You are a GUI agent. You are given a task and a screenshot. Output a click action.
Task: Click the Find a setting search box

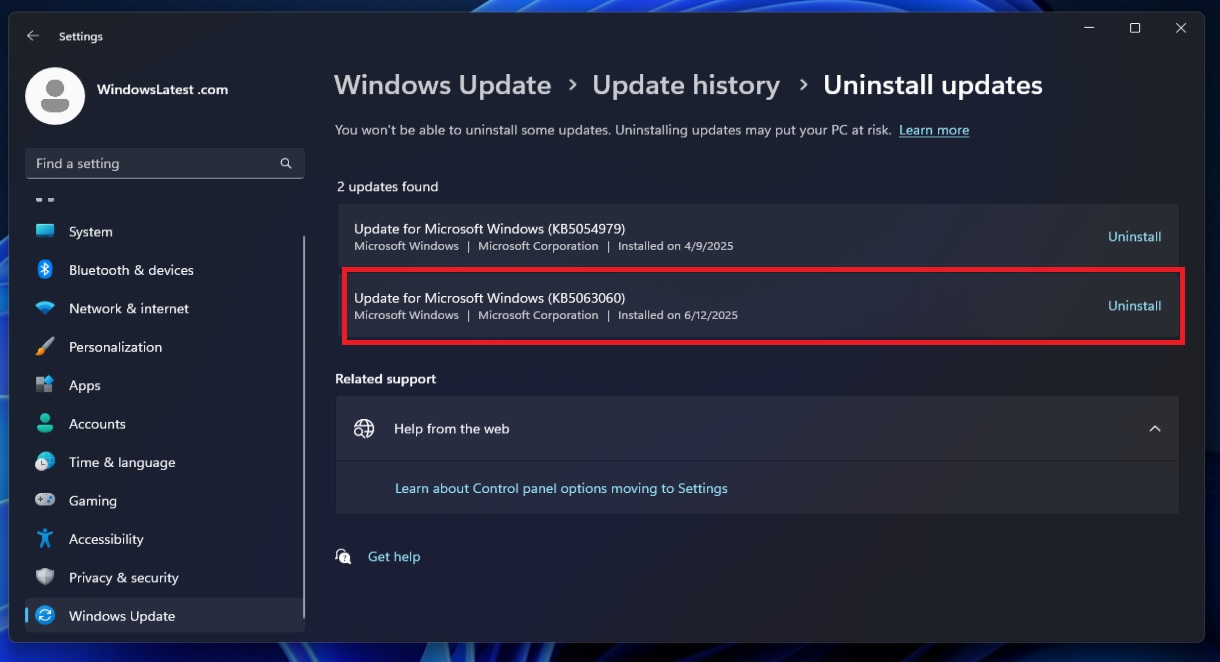(x=165, y=163)
